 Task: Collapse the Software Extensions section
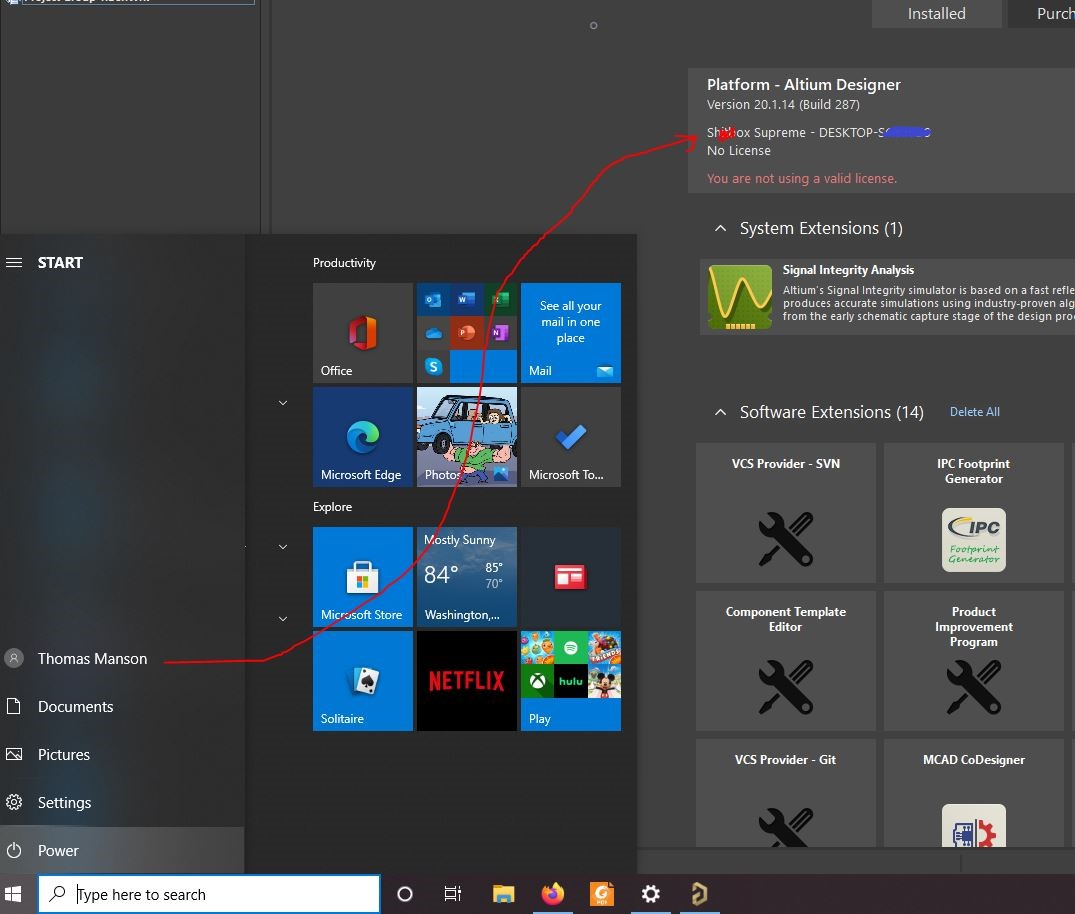tap(720, 412)
